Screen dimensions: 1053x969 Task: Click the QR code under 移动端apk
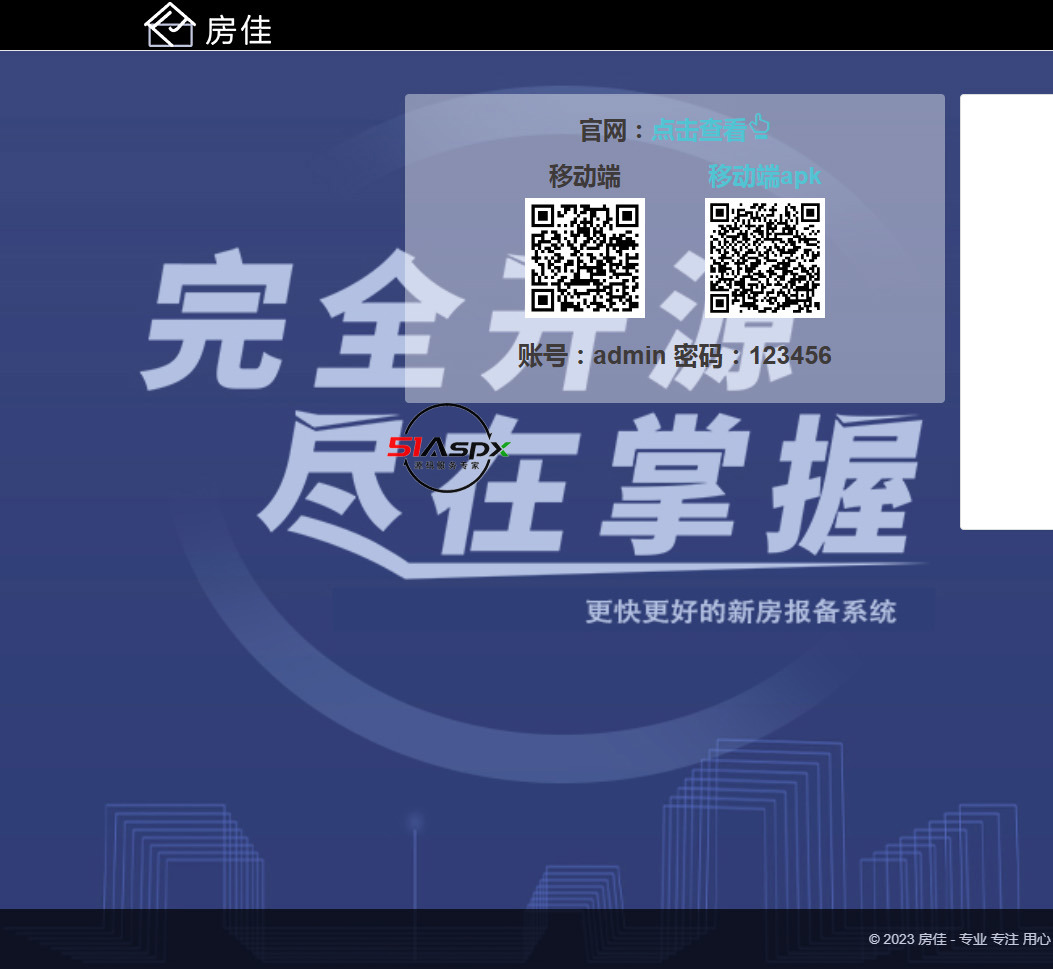[x=765, y=258]
